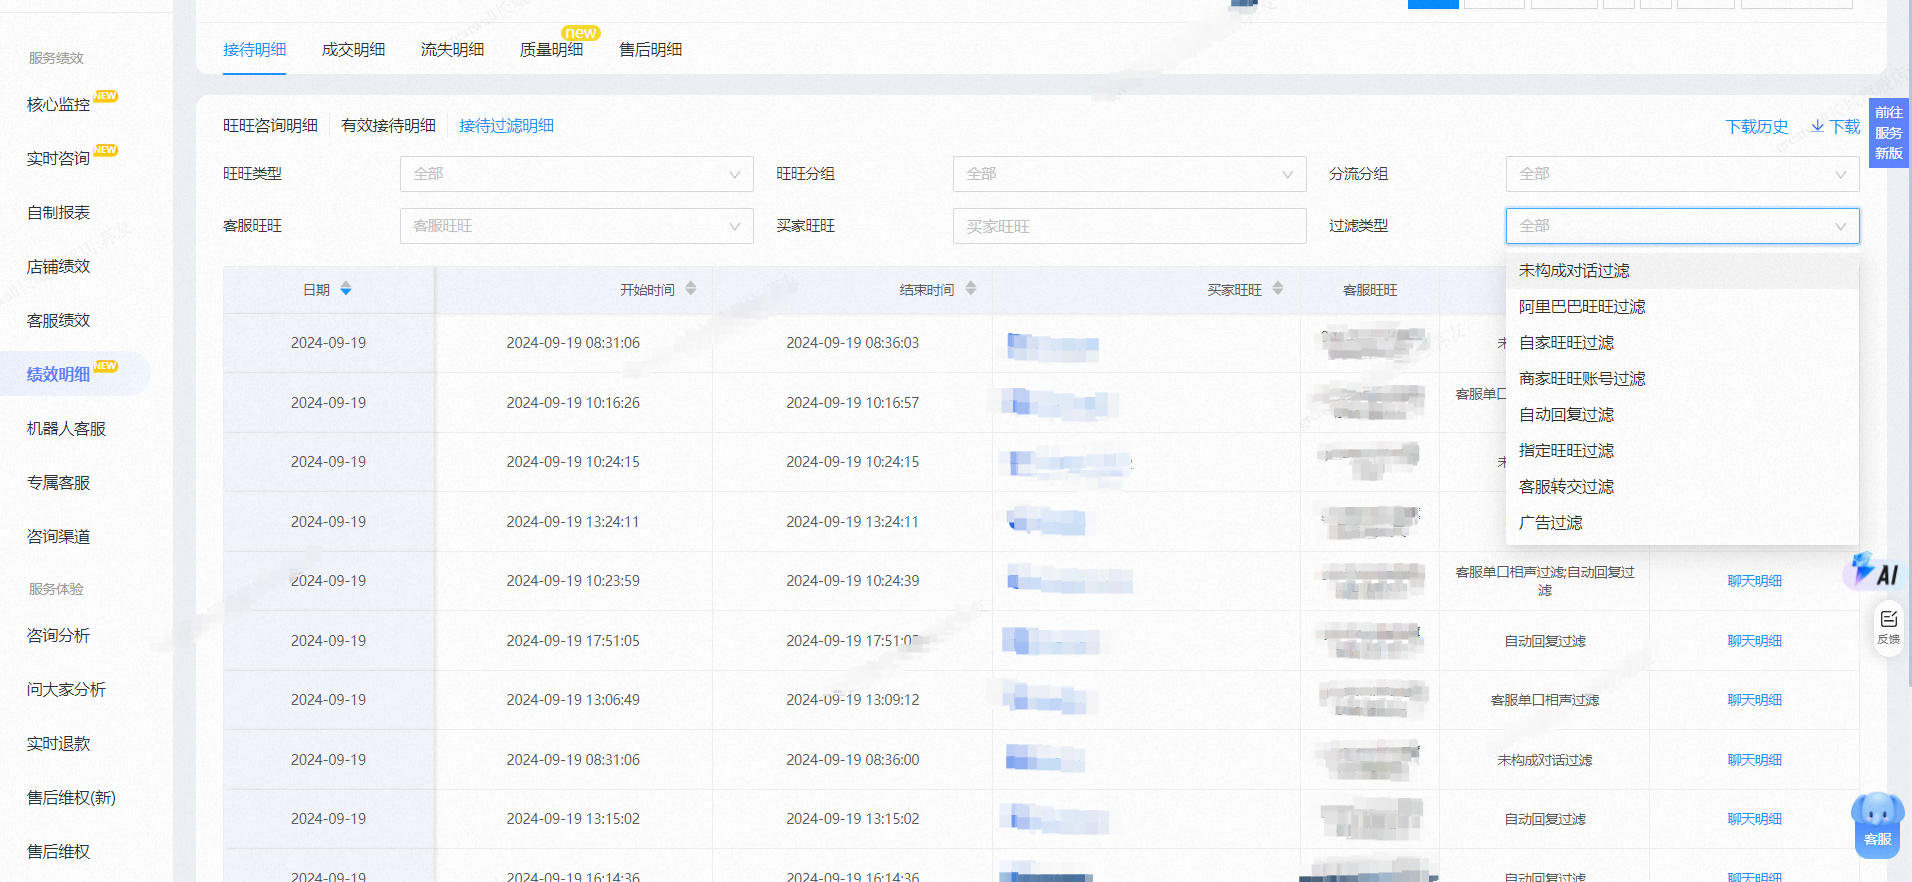Open 接待过滤明细 sub-tab

point(506,126)
